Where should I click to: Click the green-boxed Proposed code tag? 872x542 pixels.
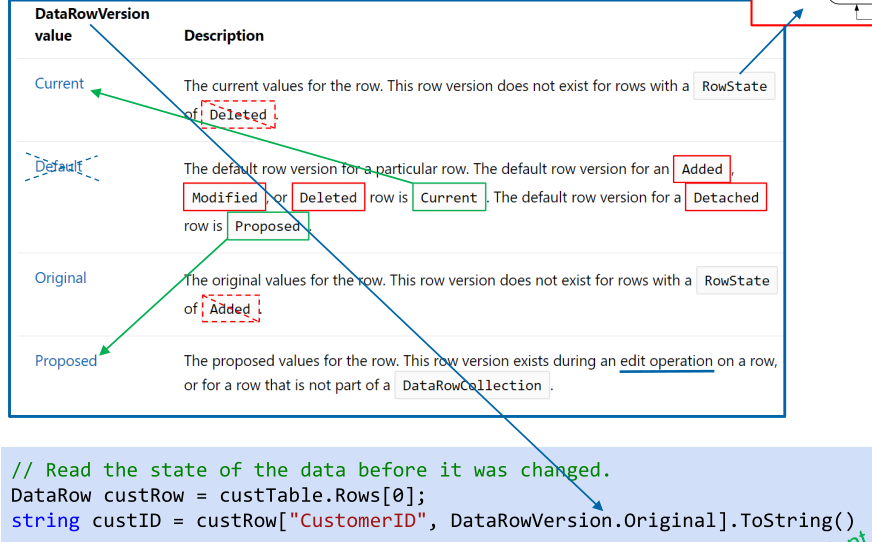(x=267, y=226)
